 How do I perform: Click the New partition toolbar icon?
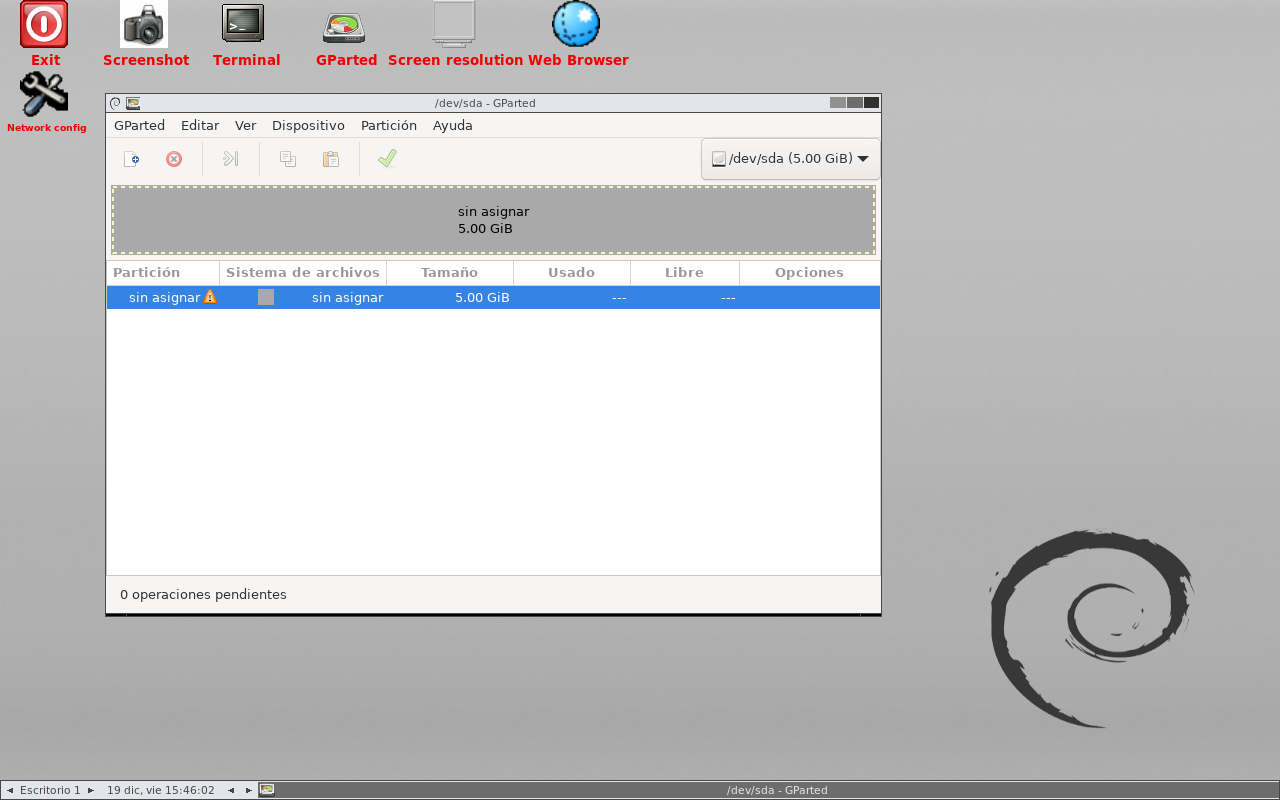pyautogui.click(x=131, y=159)
